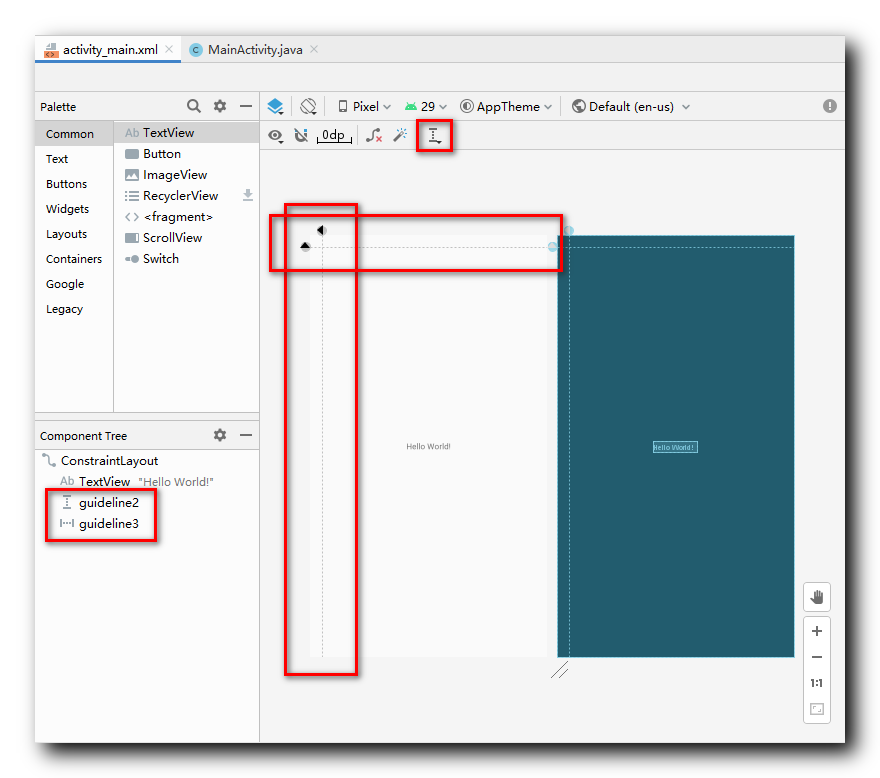Image resolution: width=880 pixels, height=778 pixels.
Task: Open the Default (en-us) locale dropdown
Action: coord(630,107)
